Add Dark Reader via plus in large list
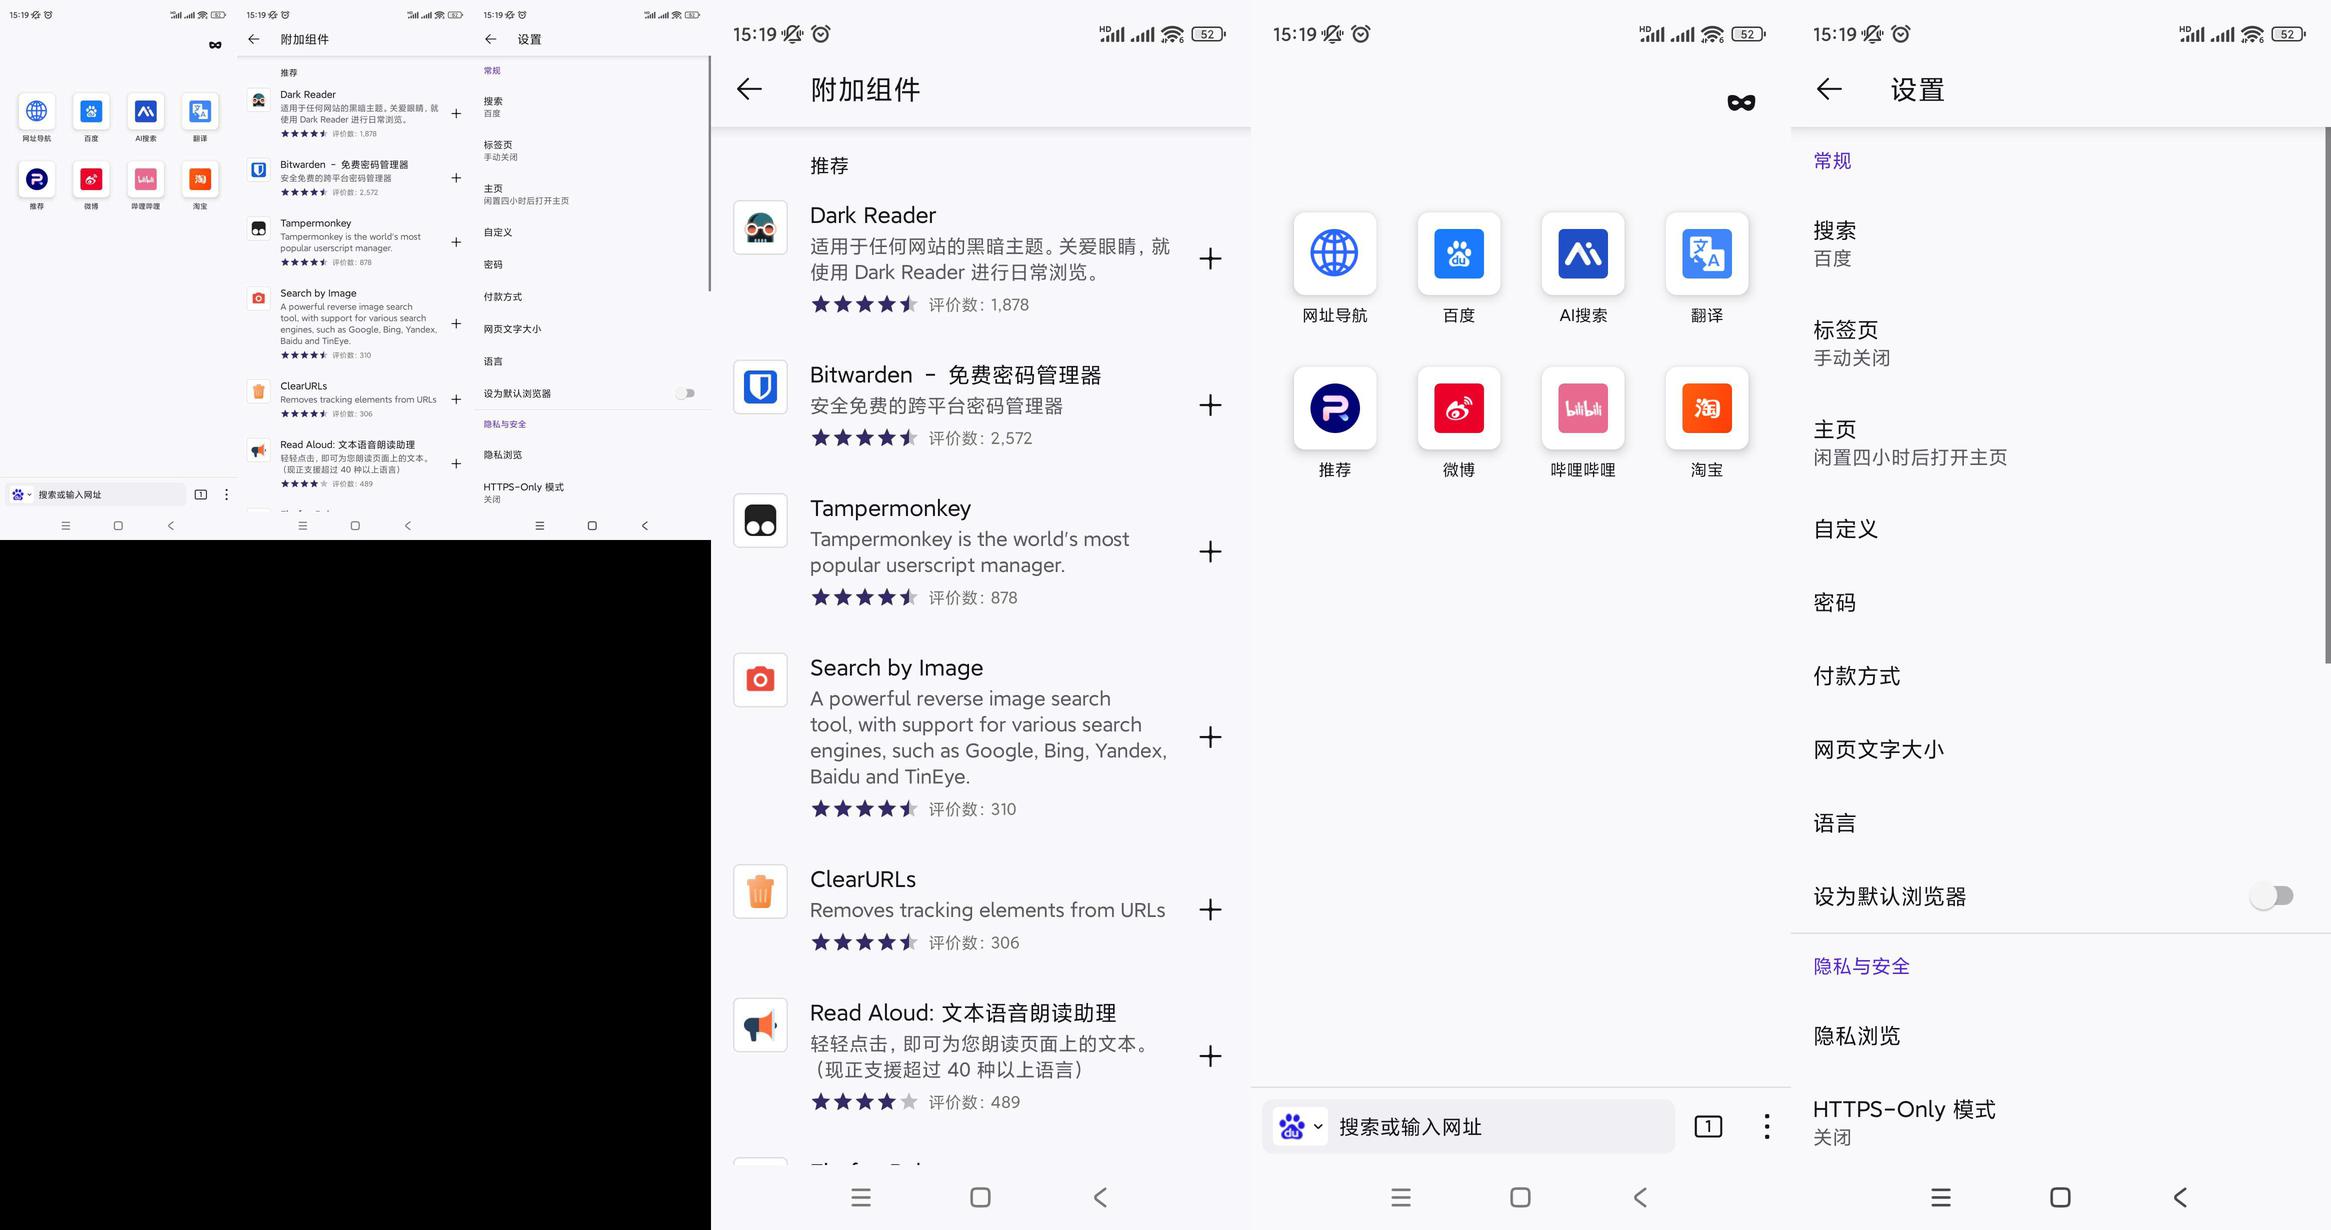2331x1230 pixels. click(1210, 259)
